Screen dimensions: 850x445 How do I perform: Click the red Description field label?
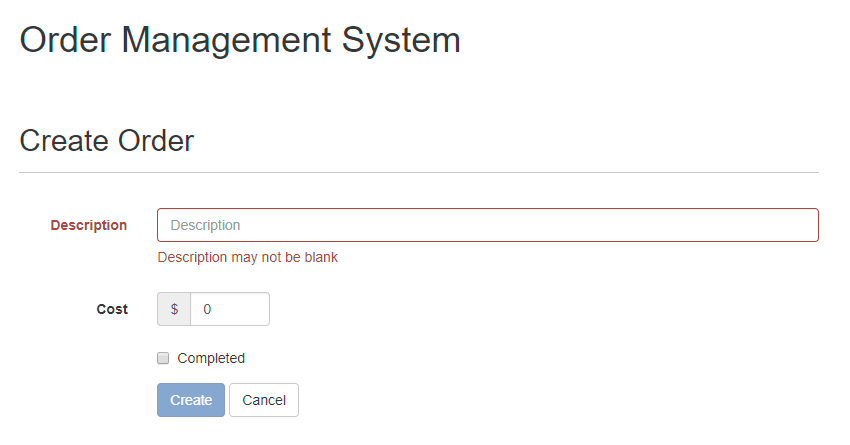pyautogui.click(x=89, y=225)
